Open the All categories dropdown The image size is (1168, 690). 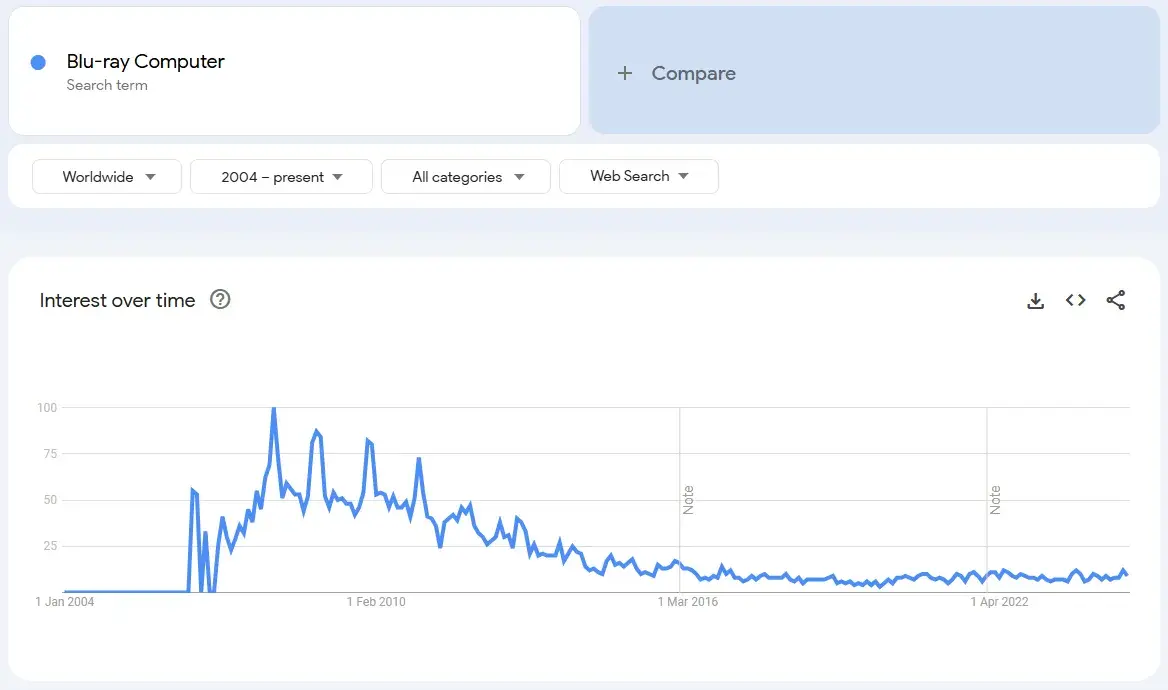(x=466, y=177)
